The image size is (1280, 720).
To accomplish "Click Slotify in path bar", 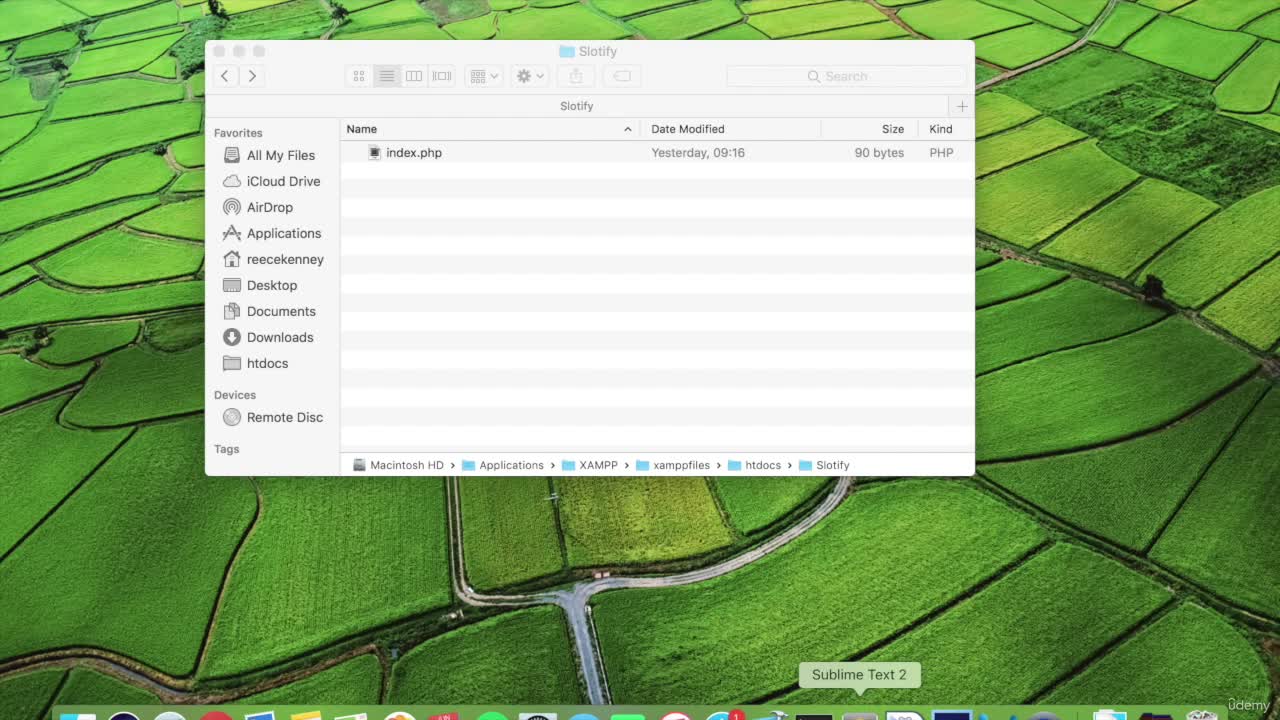I will pos(824,465).
